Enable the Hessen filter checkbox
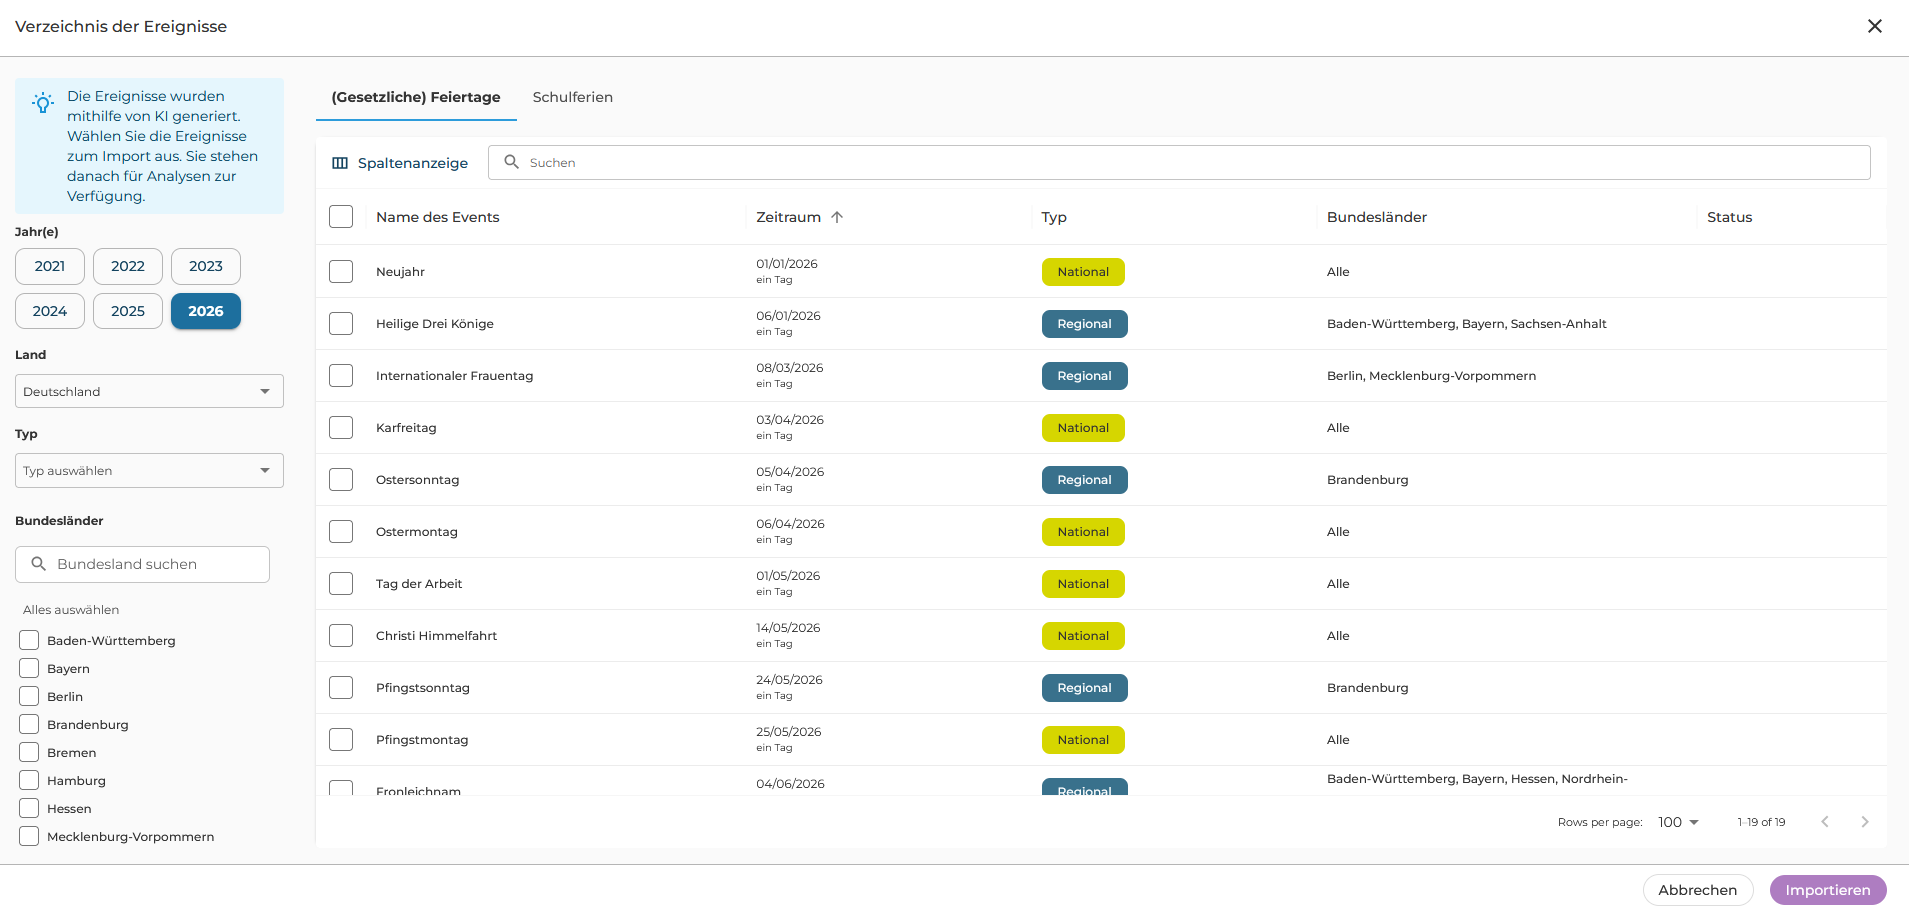Screen dimensions: 1909x912 29,808
